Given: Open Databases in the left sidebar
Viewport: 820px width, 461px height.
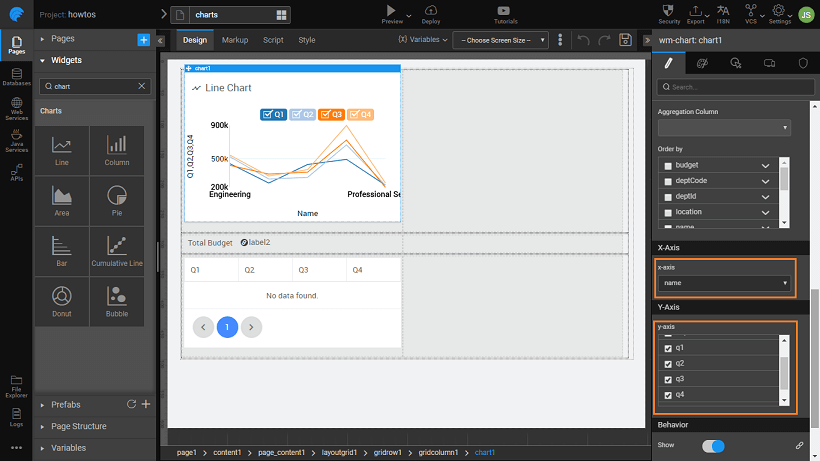Looking at the screenshot, I should [16, 76].
